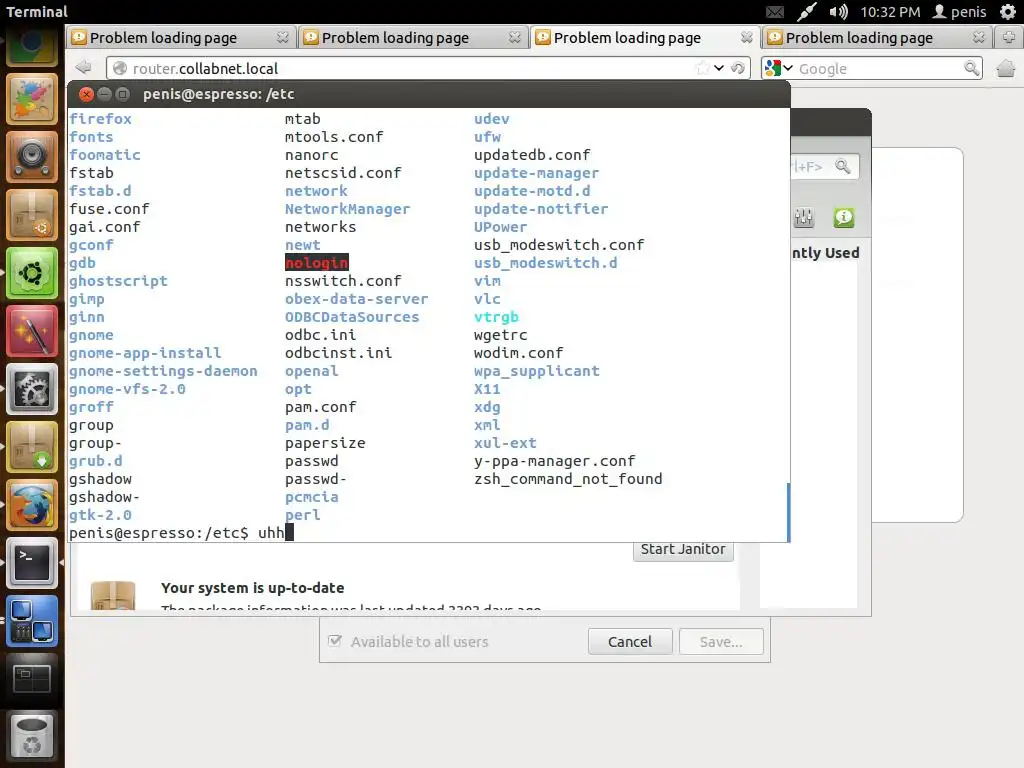
Task: Click Your system is up-to-date text
Action: [x=253, y=588]
